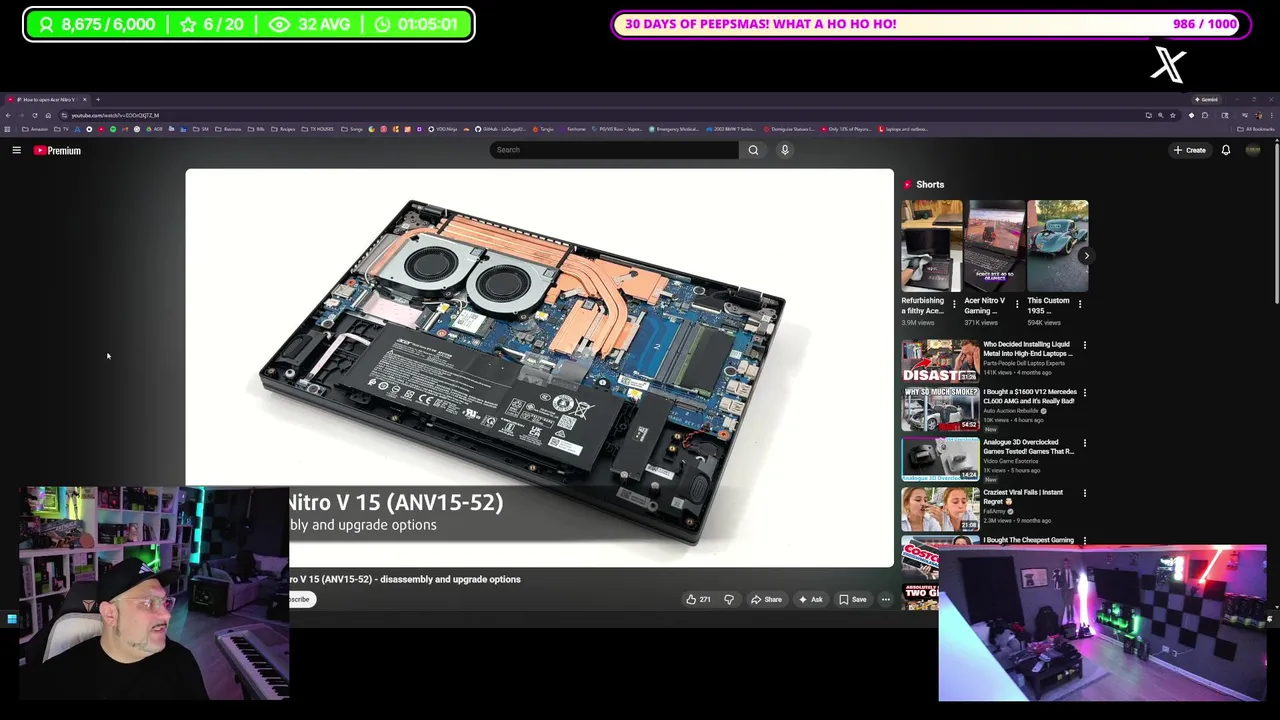Open YouTube notifications bell

(x=1226, y=150)
